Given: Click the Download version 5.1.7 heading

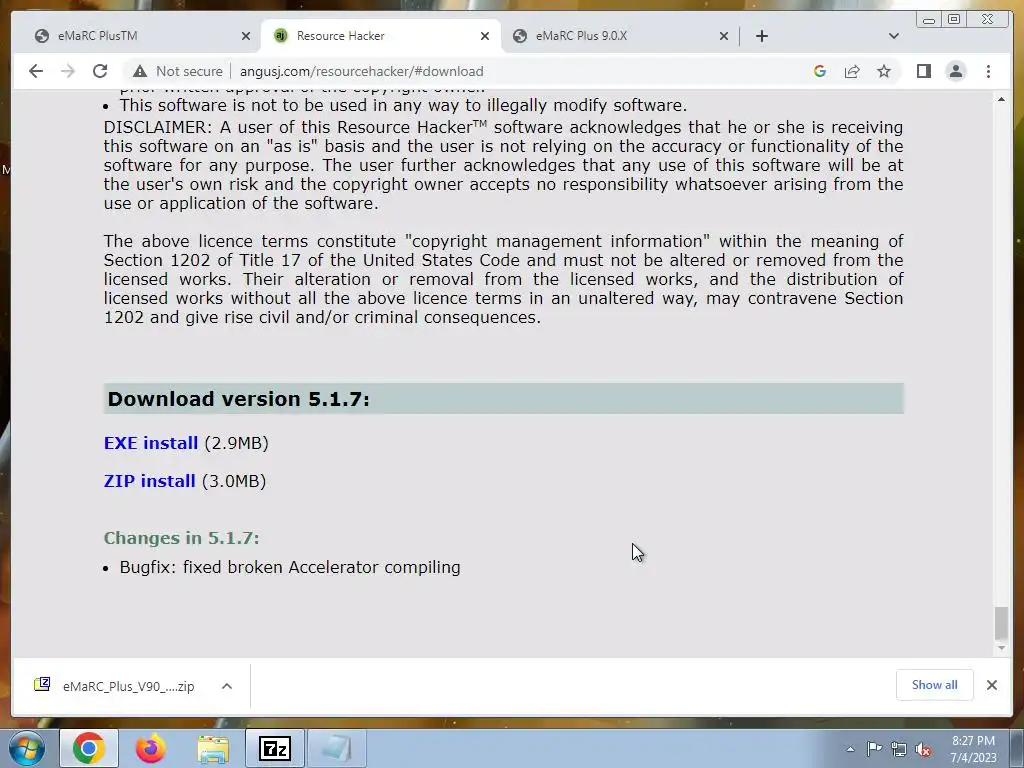Looking at the screenshot, I should 238,399.
